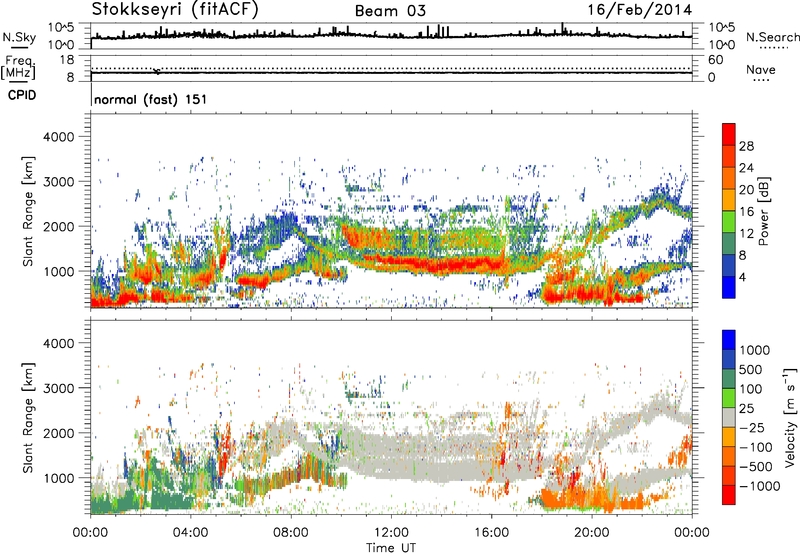800x554 pixels.
Task: Click the left '10^5' noise axis value
Action: pos(61,28)
